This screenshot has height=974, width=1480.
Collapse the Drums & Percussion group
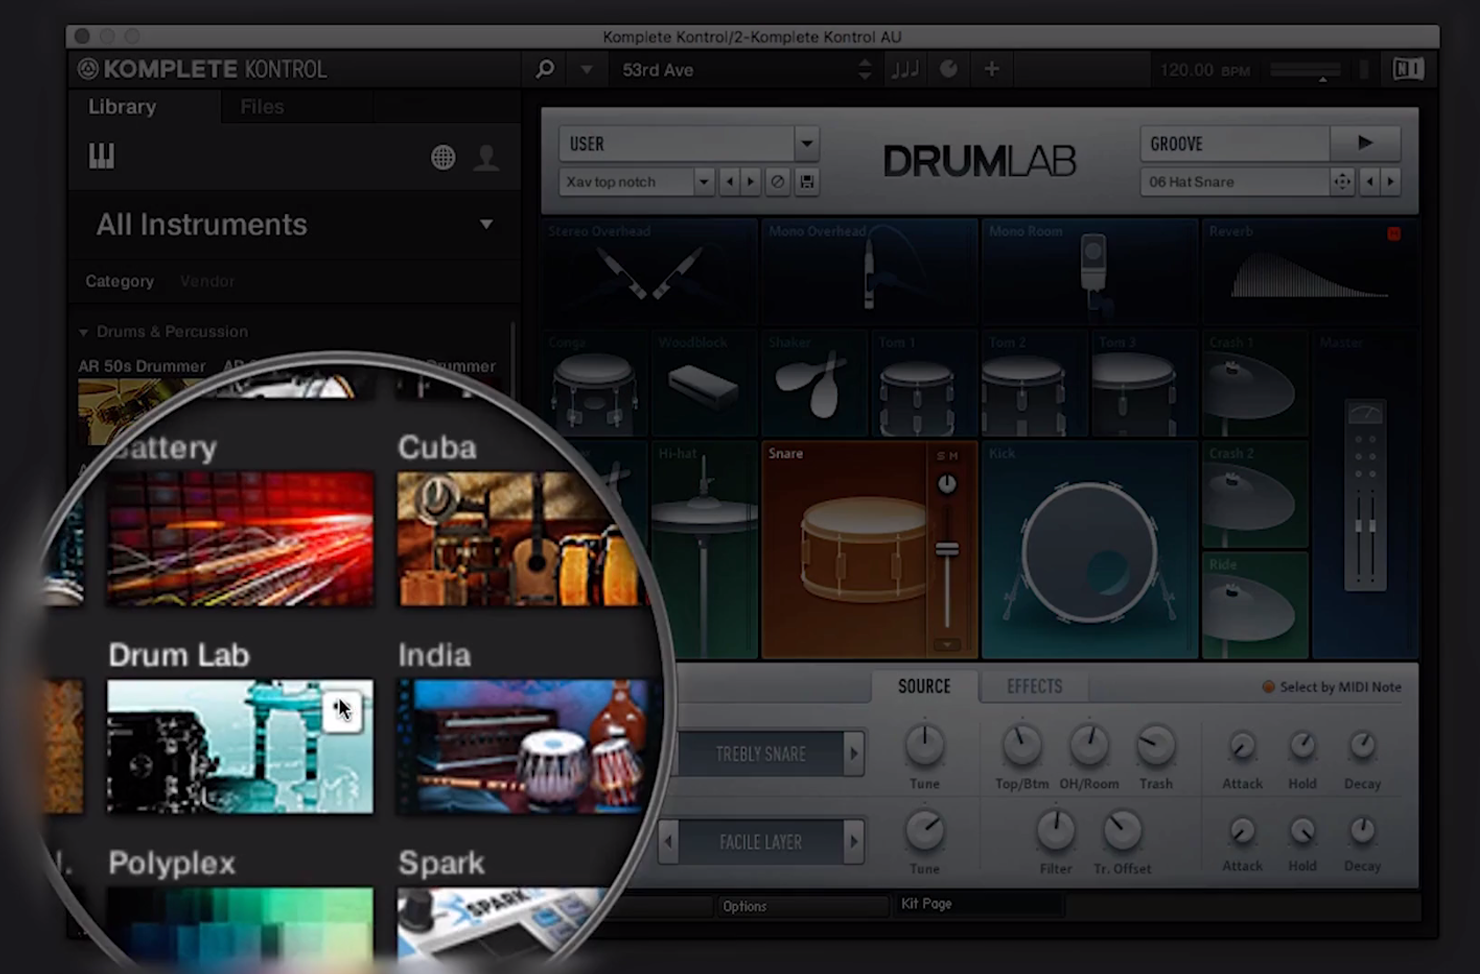(x=83, y=332)
